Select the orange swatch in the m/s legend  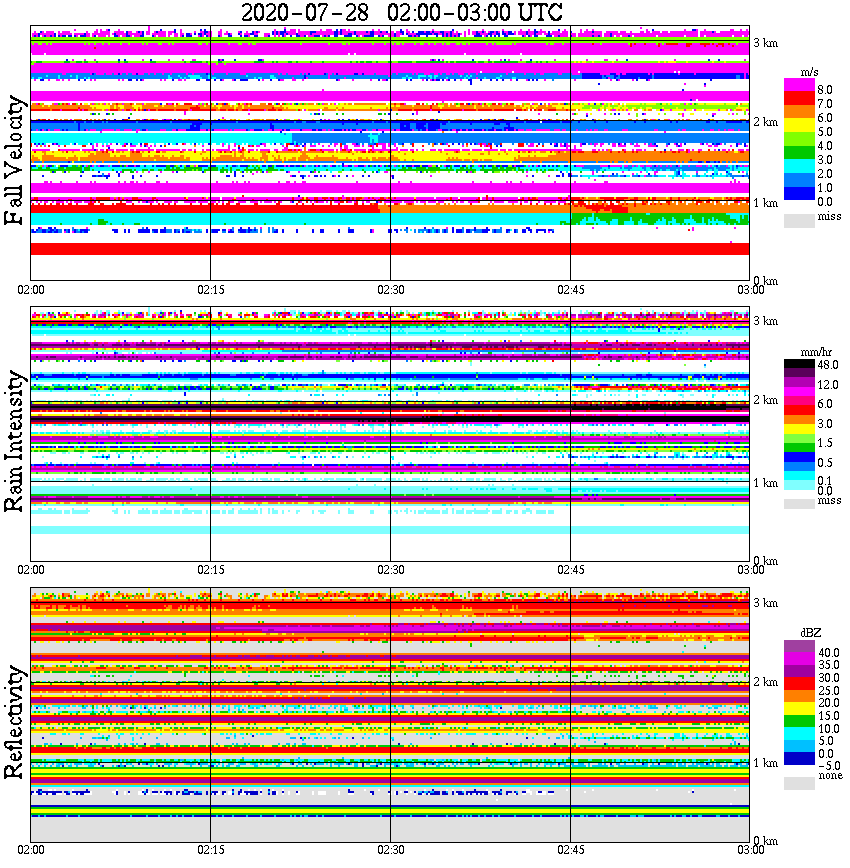point(799,112)
